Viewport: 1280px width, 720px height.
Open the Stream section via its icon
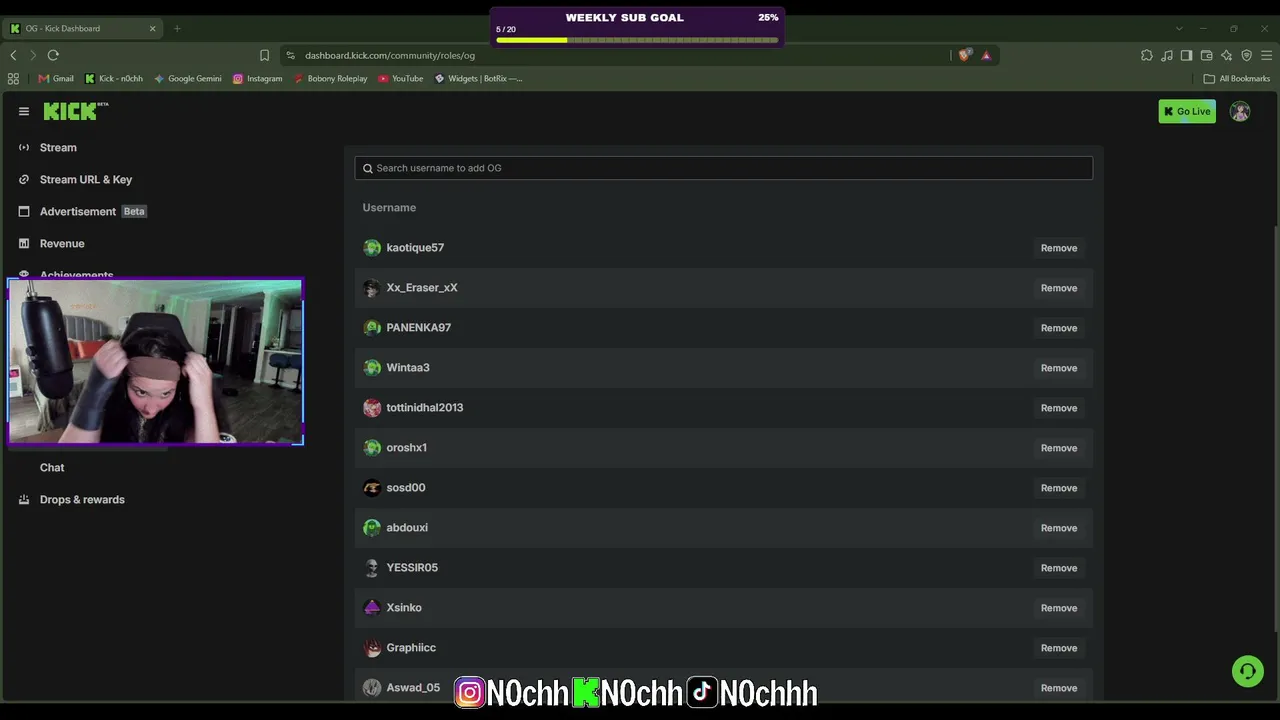24,148
